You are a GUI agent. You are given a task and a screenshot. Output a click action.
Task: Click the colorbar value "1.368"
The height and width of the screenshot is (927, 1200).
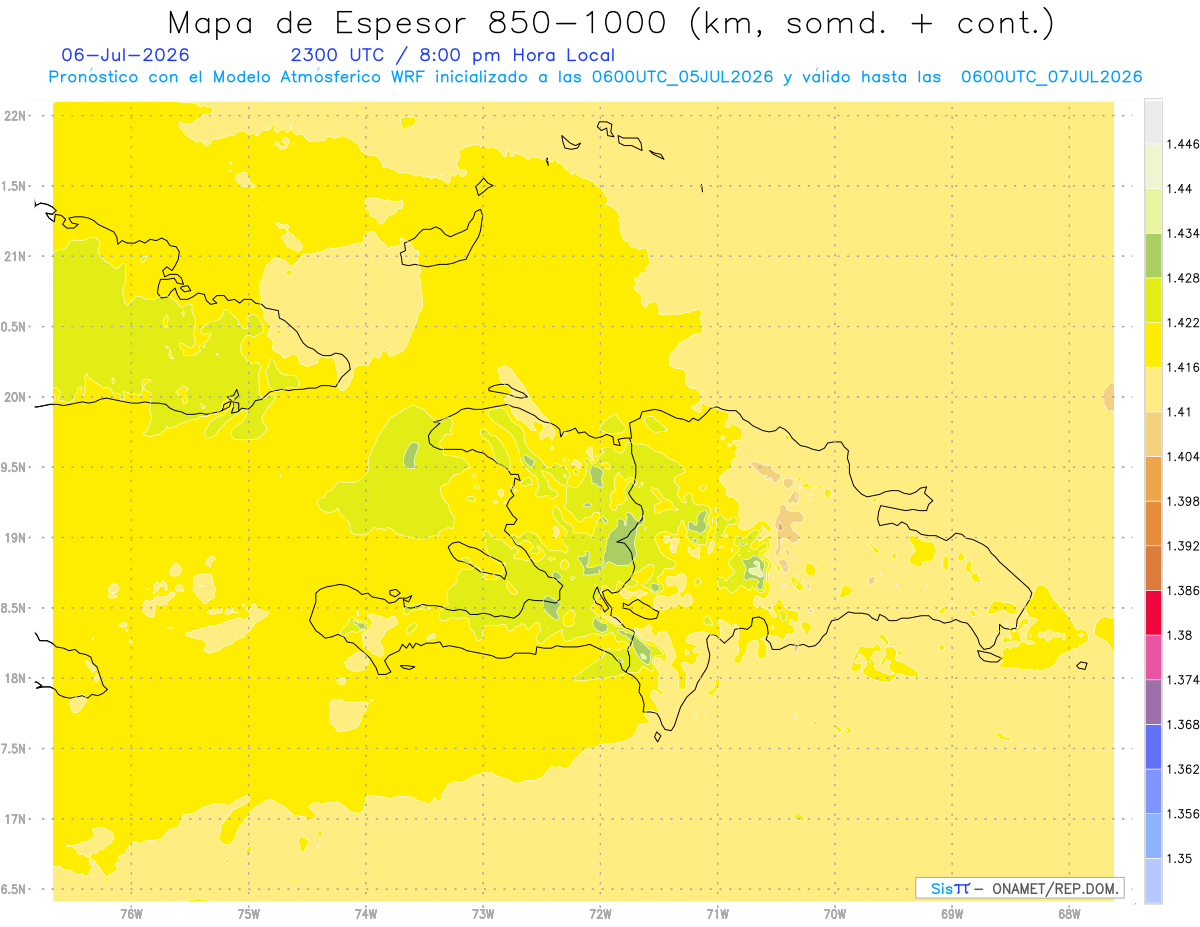coord(1183,724)
